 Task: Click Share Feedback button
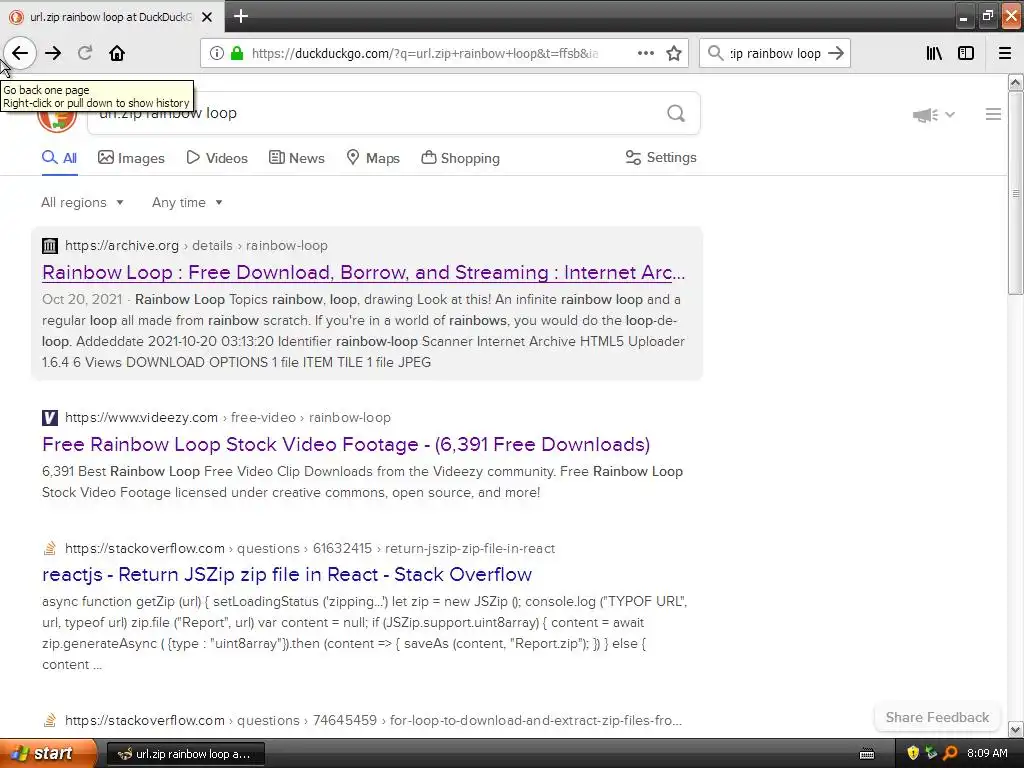click(937, 717)
